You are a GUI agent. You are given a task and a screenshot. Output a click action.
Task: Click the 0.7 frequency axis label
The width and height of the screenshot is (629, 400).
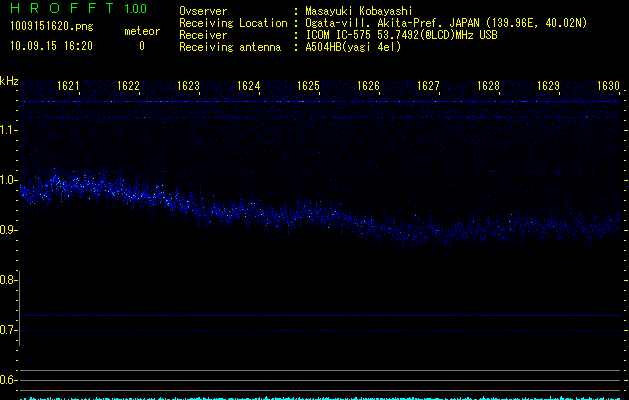[x=9, y=331]
